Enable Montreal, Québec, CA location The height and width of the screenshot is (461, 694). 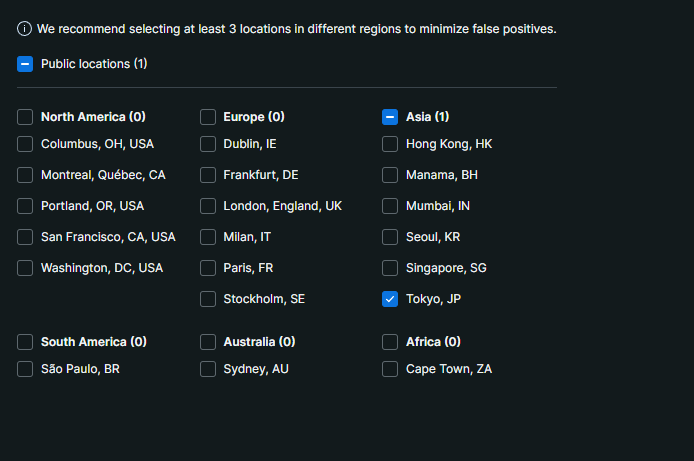[x=25, y=175]
